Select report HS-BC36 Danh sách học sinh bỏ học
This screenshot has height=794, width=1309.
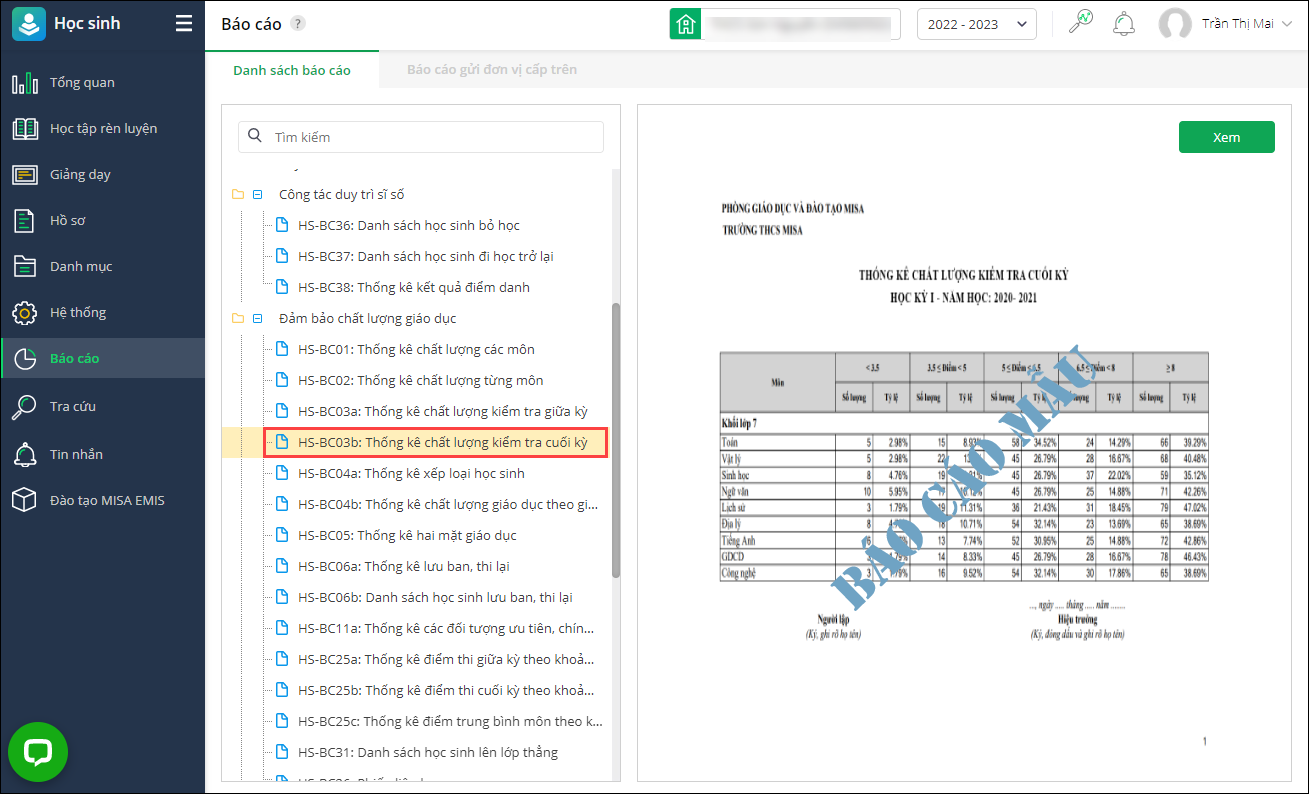409,225
